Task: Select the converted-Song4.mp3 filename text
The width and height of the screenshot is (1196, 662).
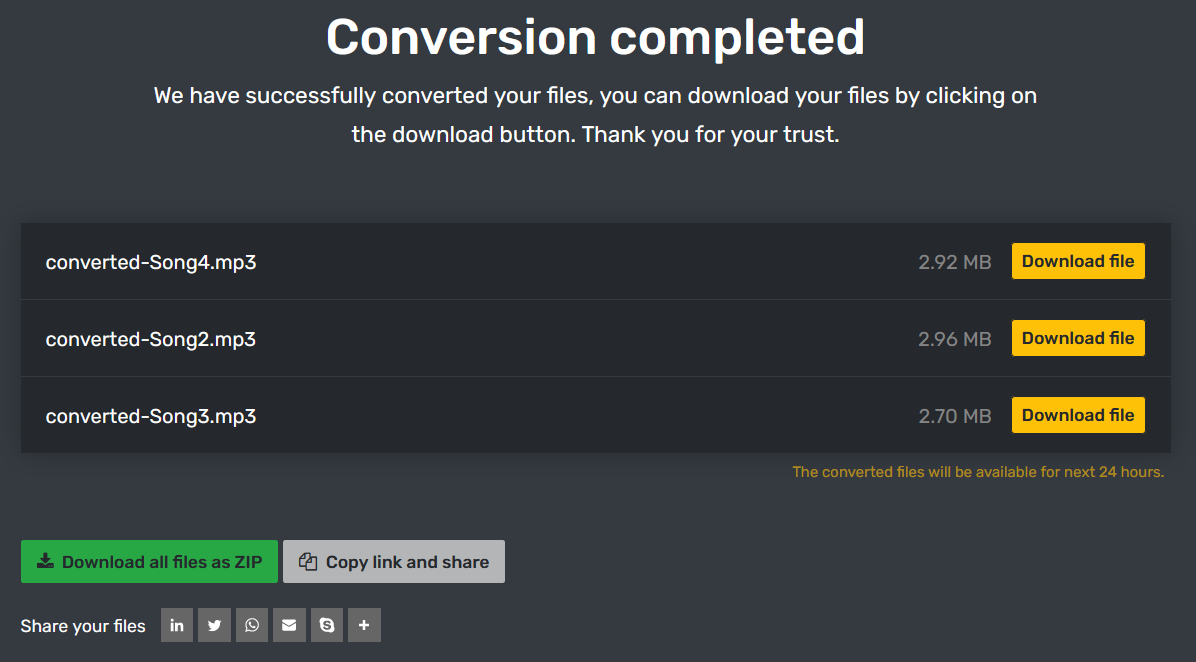Action: tap(151, 263)
